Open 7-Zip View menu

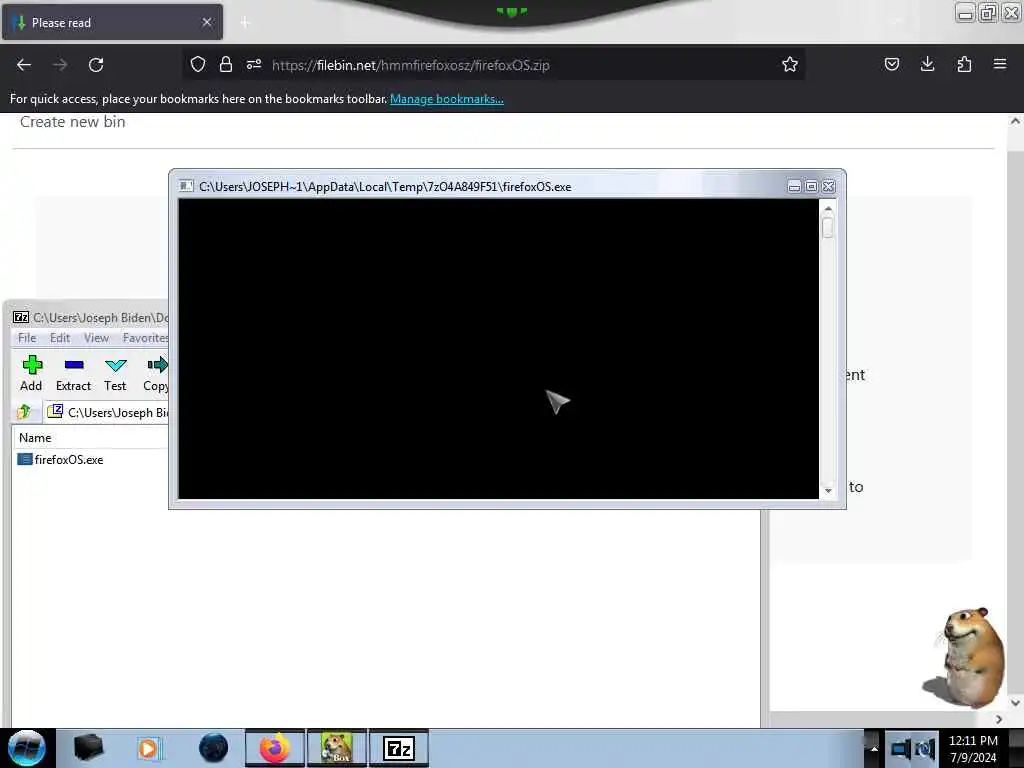tap(96, 338)
